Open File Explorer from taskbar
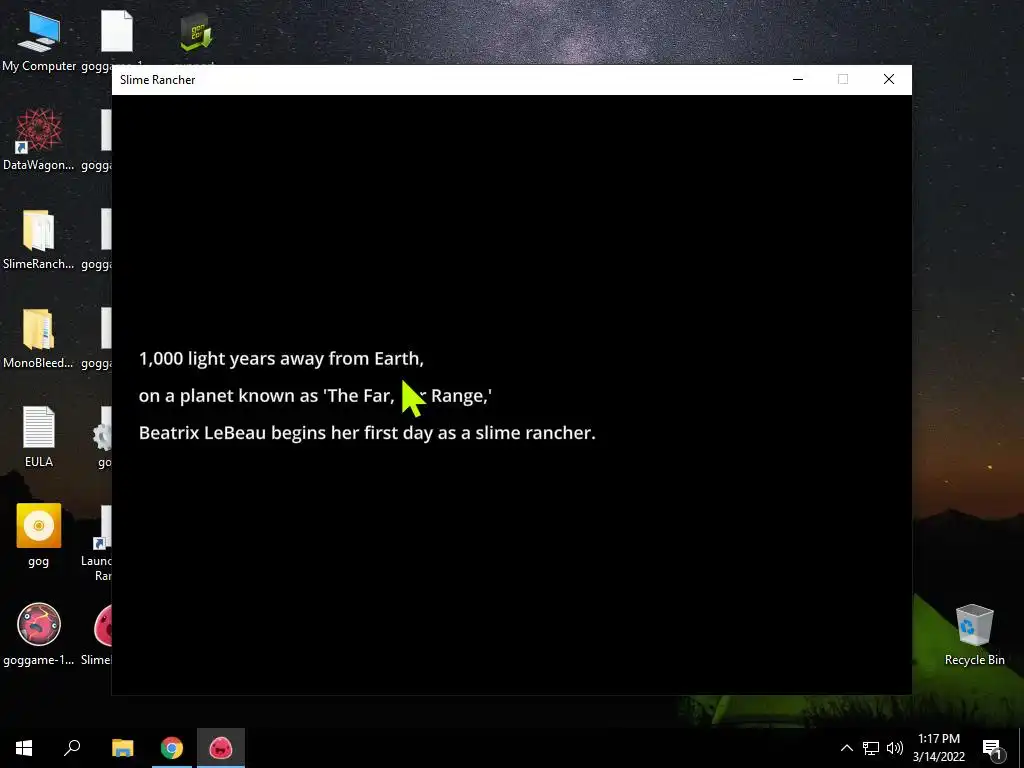This screenshot has width=1024, height=768. (122, 748)
